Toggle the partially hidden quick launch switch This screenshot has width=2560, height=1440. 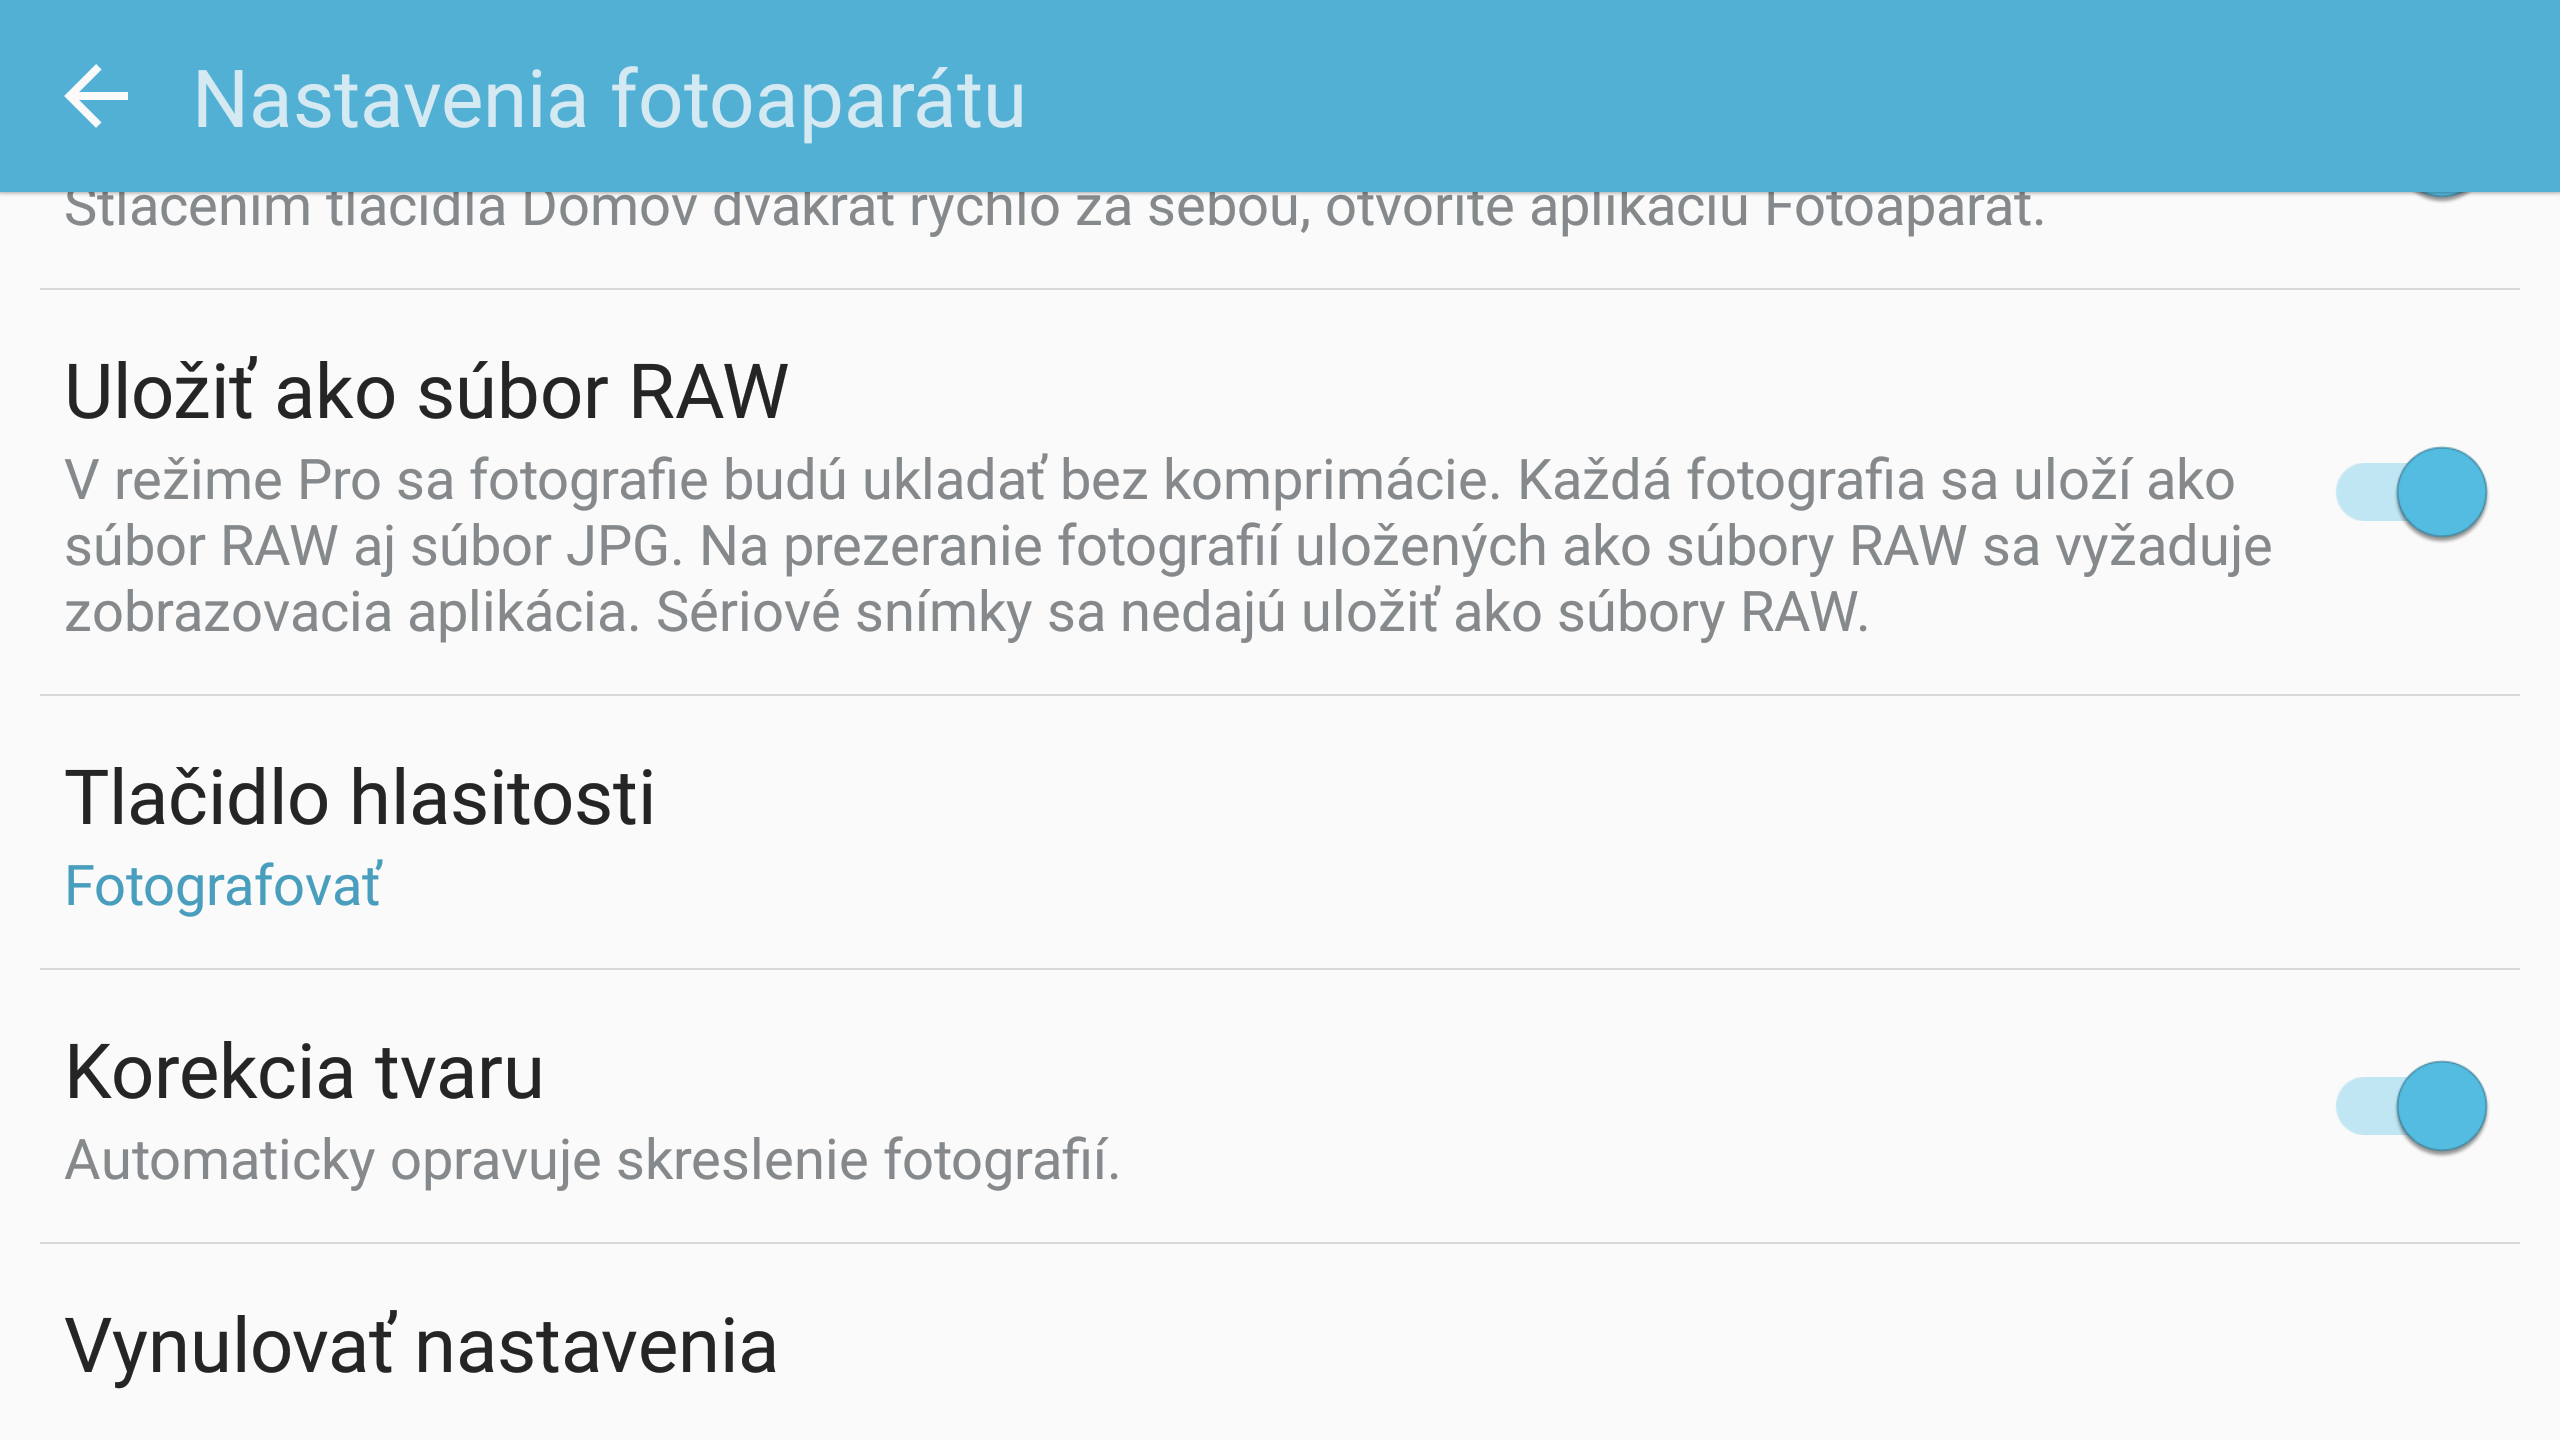coord(2442,194)
